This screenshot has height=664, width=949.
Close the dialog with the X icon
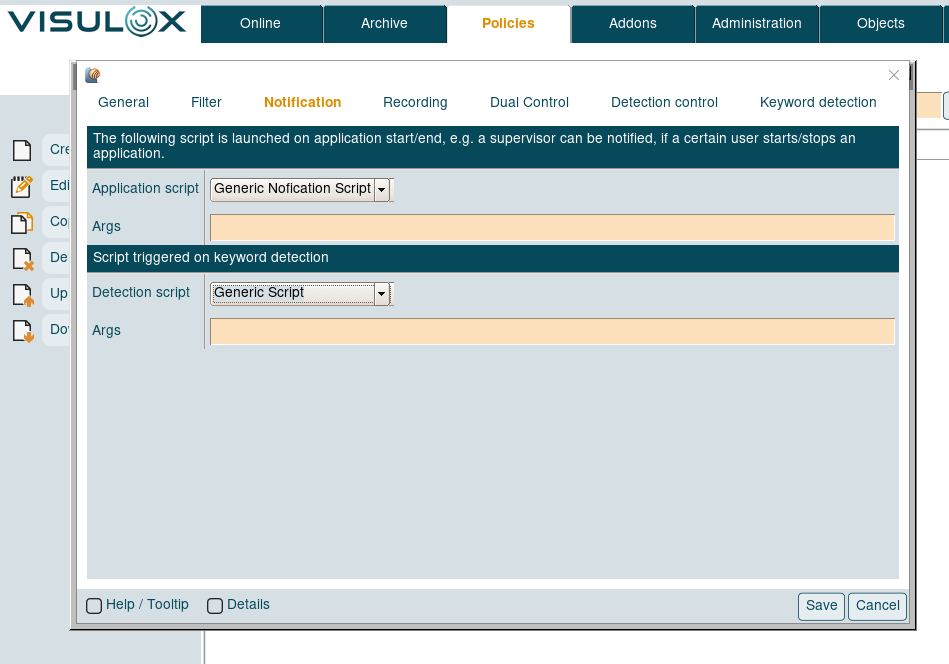click(894, 75)
